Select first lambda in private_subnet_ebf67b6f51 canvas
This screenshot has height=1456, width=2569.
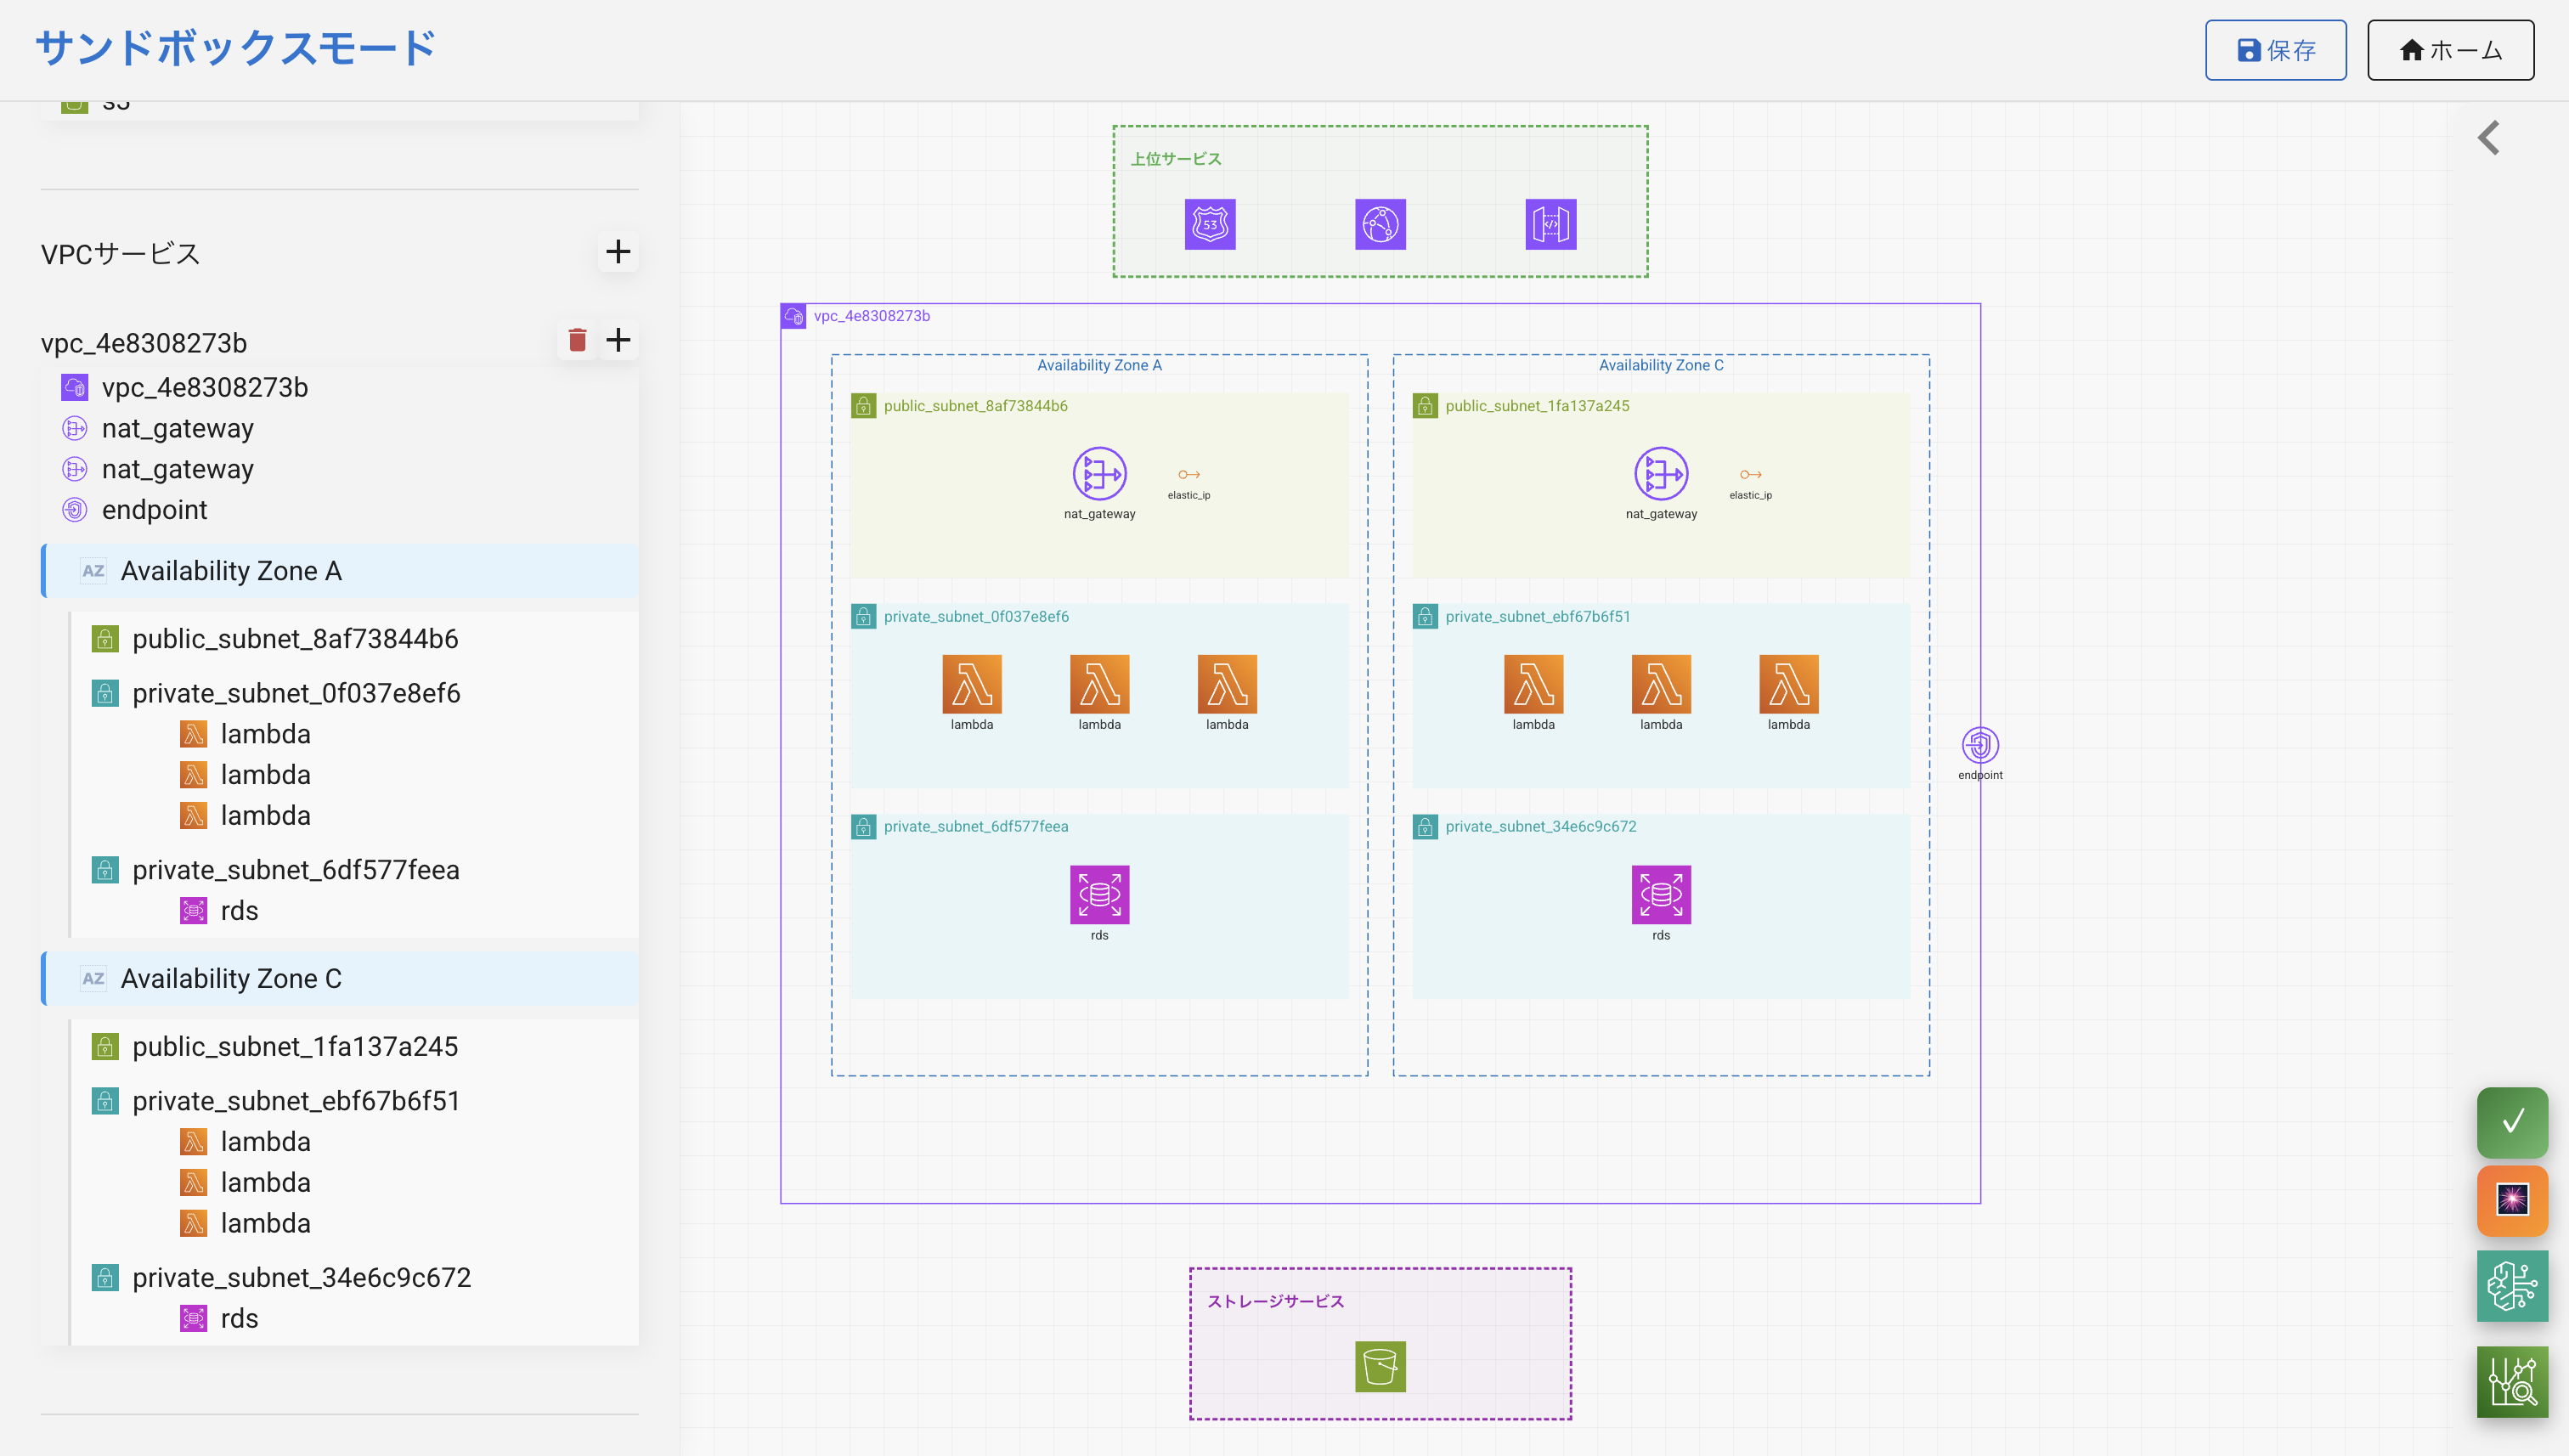pos(1533,685)
